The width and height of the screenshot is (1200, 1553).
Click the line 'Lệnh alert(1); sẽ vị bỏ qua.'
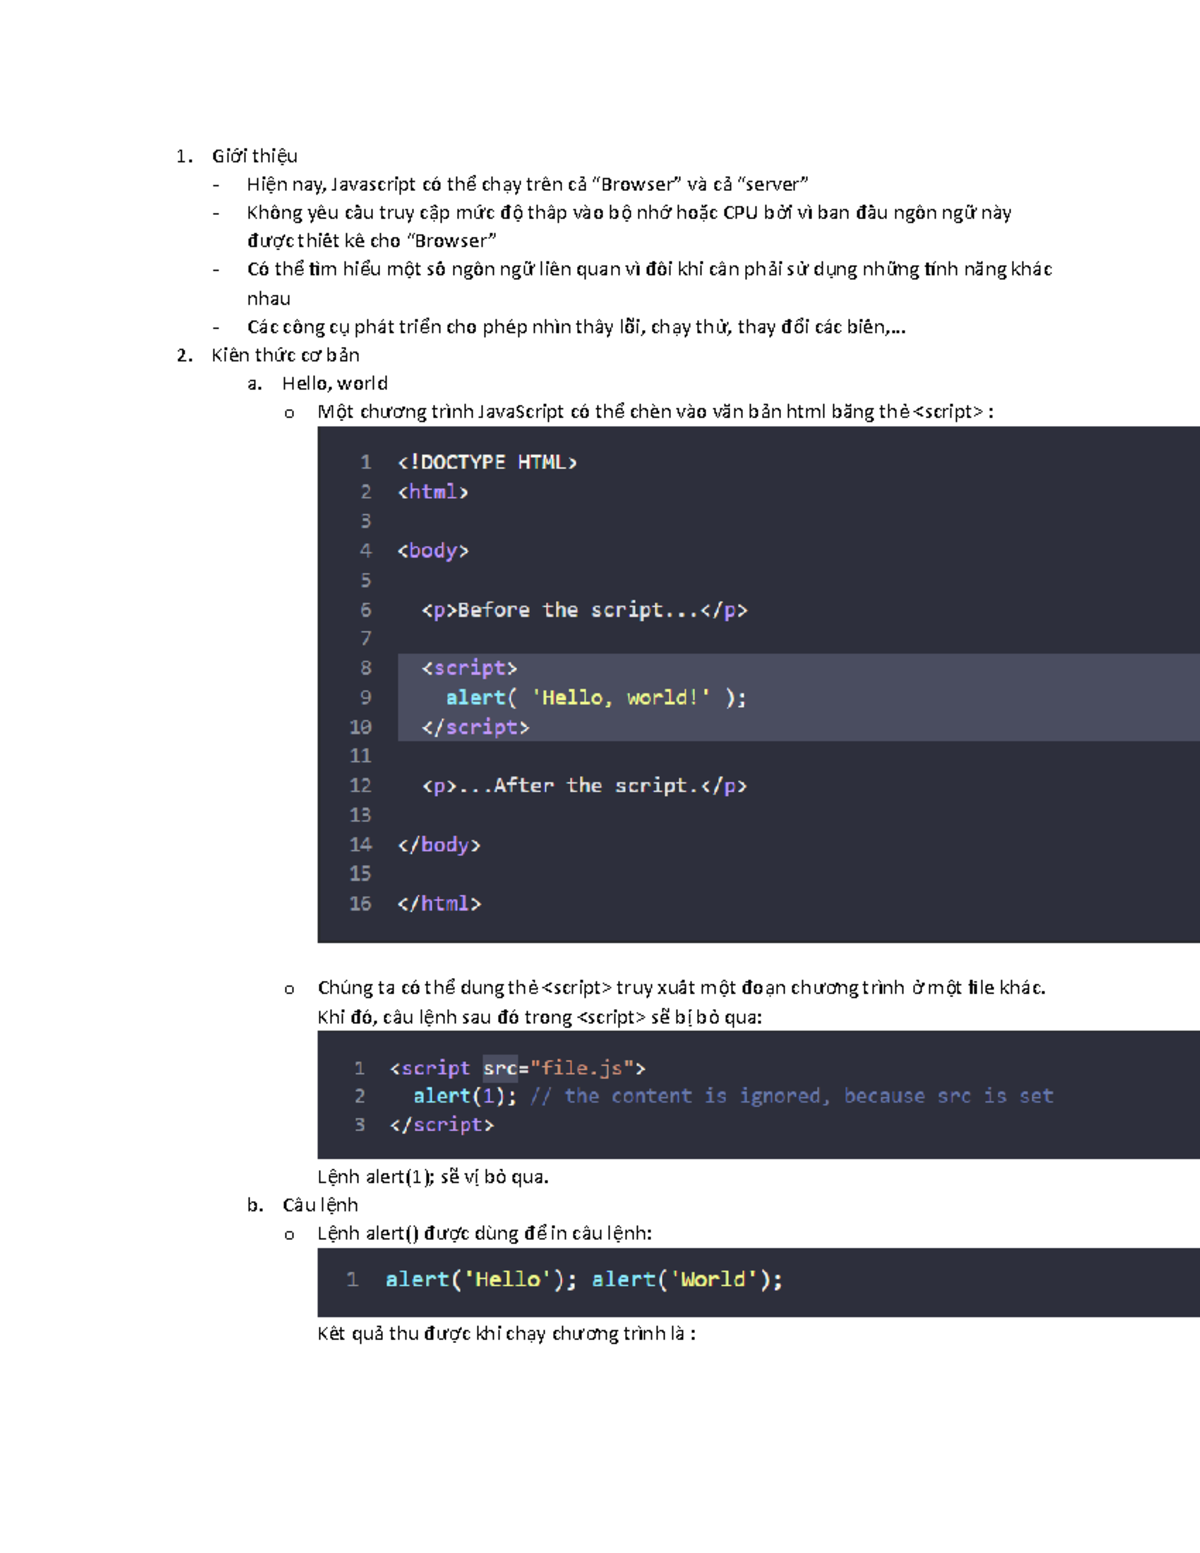tap(433, 1177)
